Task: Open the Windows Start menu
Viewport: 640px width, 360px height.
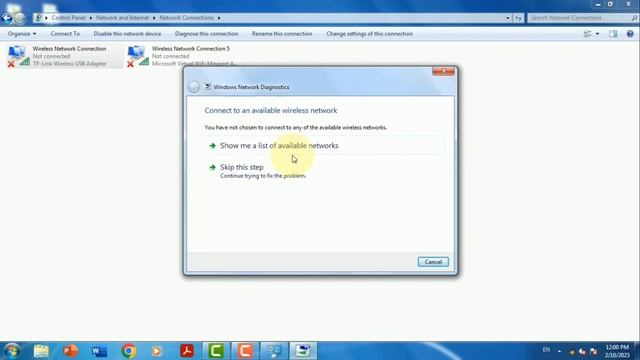Action: [11, 351]
